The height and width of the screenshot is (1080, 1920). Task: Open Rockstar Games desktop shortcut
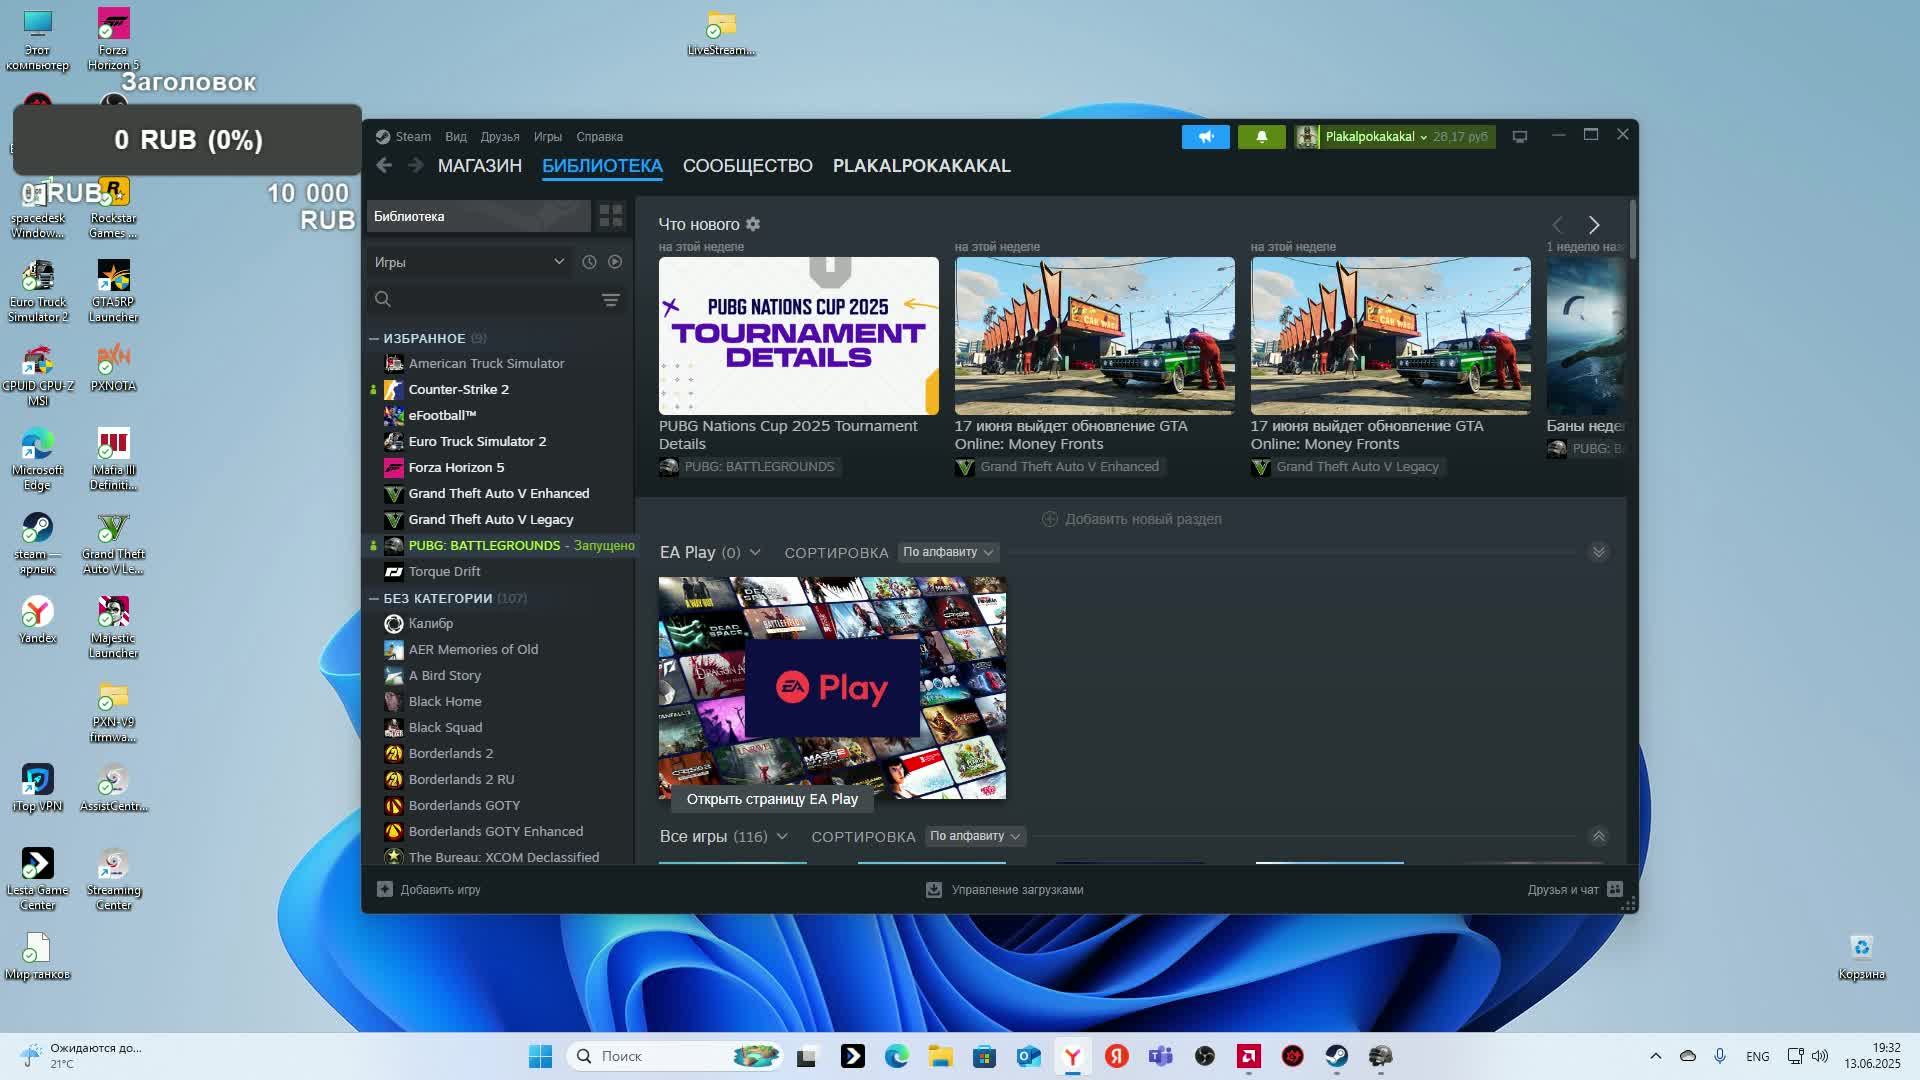113,208
